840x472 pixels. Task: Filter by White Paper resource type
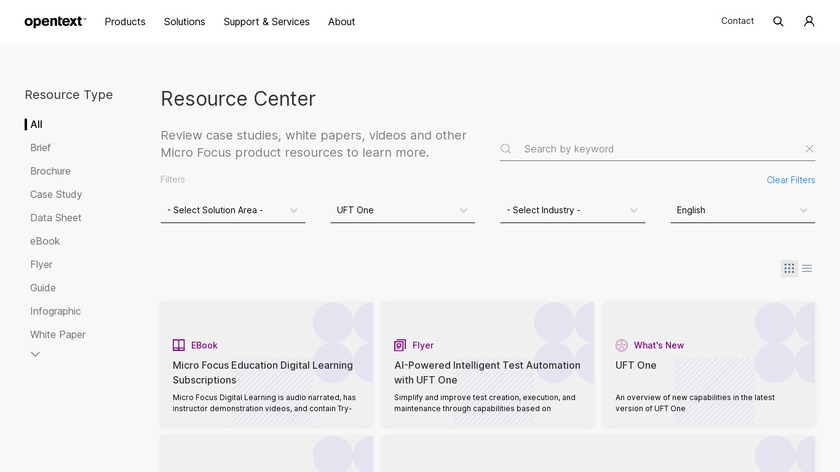point(58,334)
